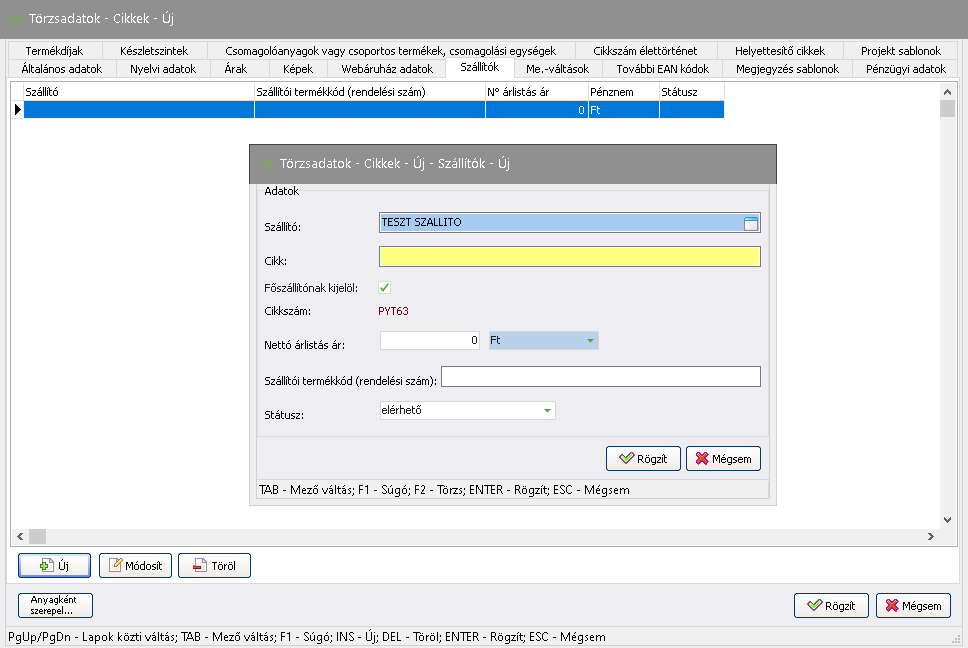The height and width of the screenshot is (648, 968).
Task: Open the Státusz dropdown showing elérhető
Action: [546, 410]
